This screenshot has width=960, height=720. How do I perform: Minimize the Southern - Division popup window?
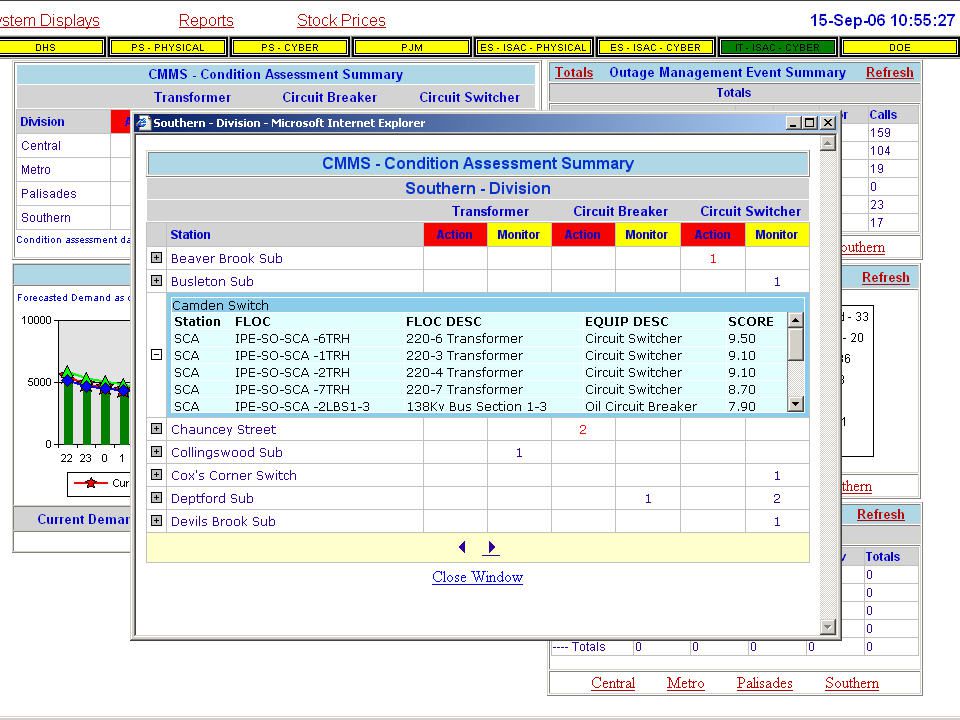coord(793,122)
